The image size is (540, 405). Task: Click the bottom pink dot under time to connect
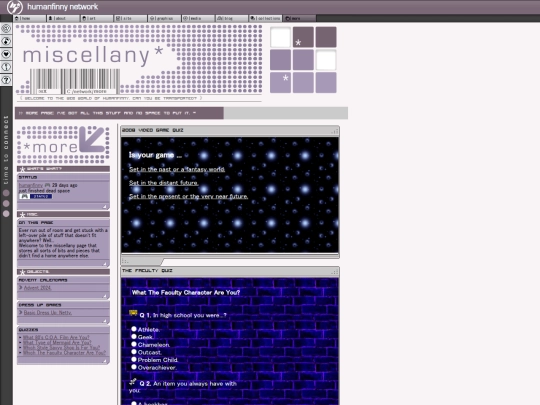pos(6,214)
